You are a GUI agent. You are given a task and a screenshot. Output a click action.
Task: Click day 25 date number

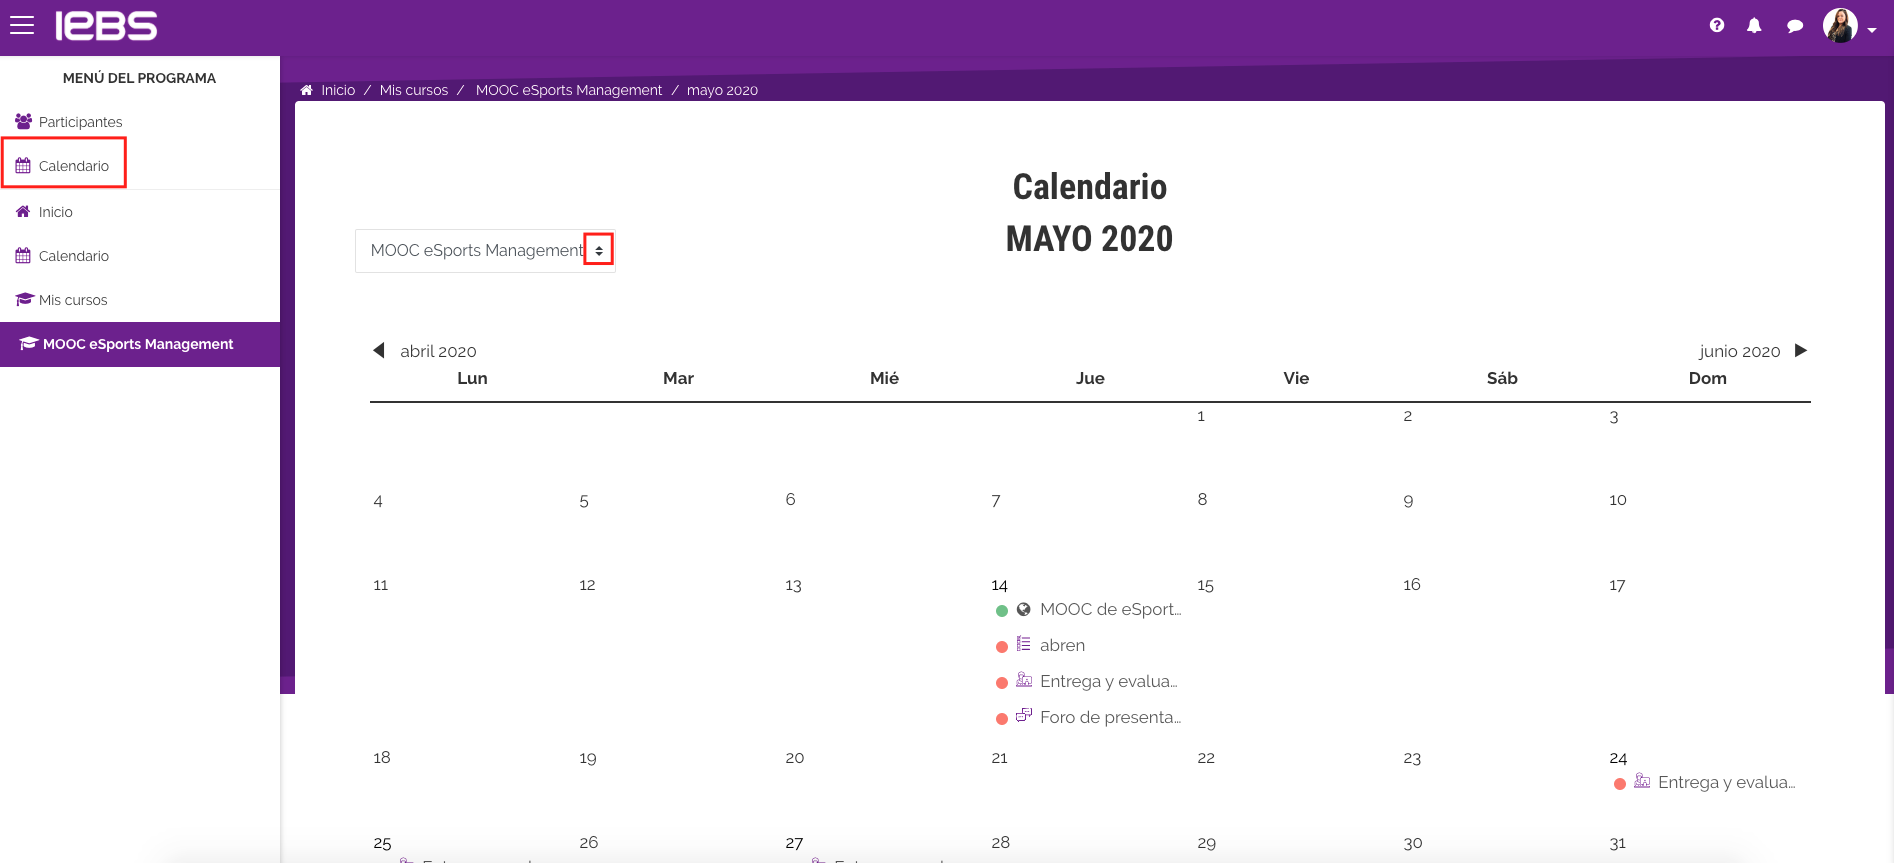coord(382,843)
